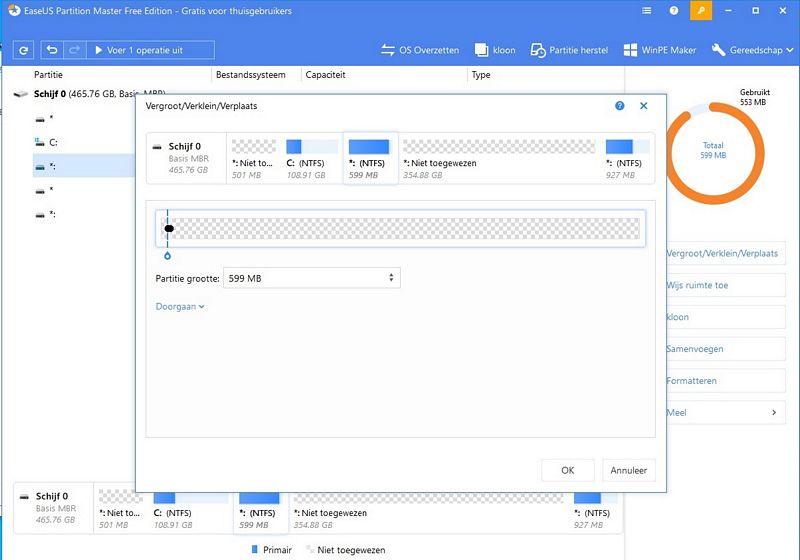The height and width of the screenshot is (560, 800).
Task: Select the 599 MB NTFS partition in dialog
Action: click(x=370, y=158)
